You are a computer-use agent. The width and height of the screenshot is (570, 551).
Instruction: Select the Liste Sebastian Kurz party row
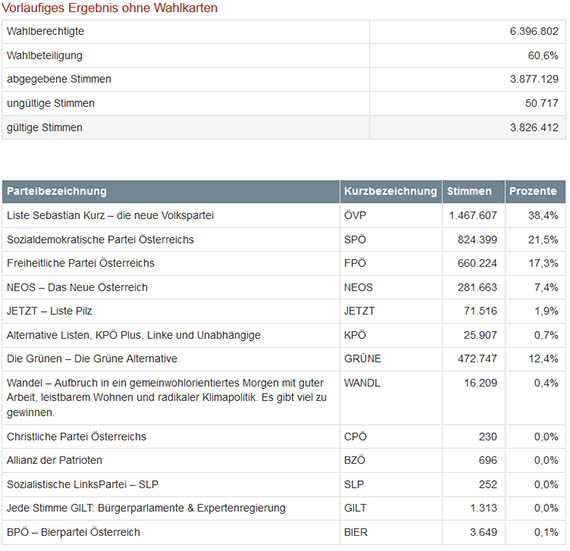284,215
